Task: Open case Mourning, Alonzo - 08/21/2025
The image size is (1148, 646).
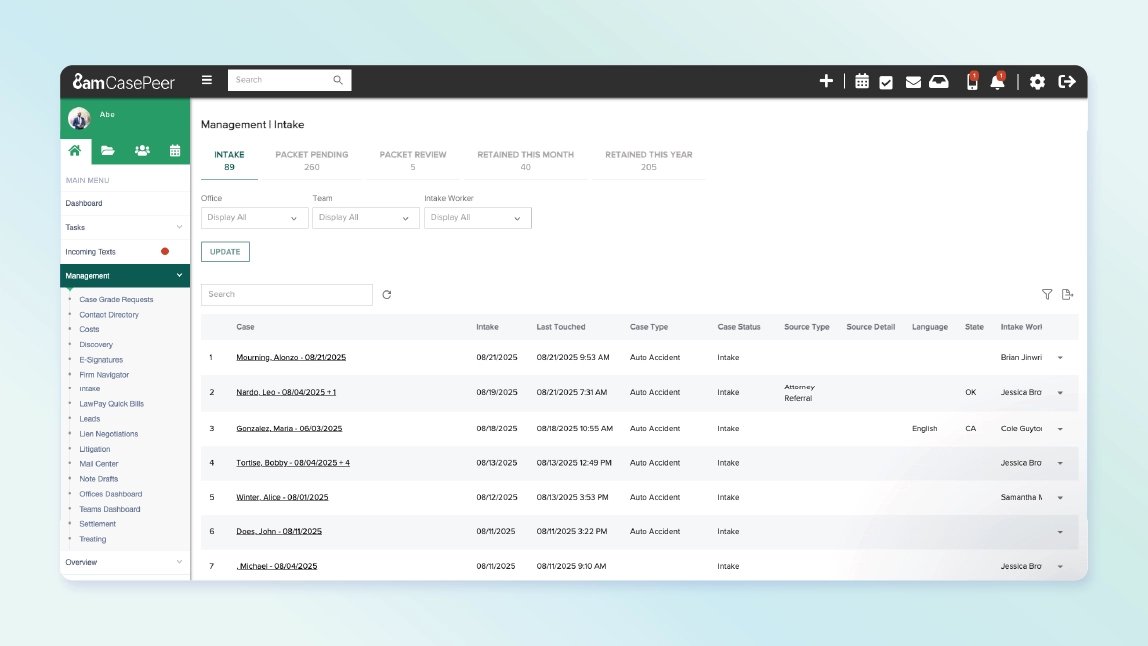Action: tap(291, 357)
